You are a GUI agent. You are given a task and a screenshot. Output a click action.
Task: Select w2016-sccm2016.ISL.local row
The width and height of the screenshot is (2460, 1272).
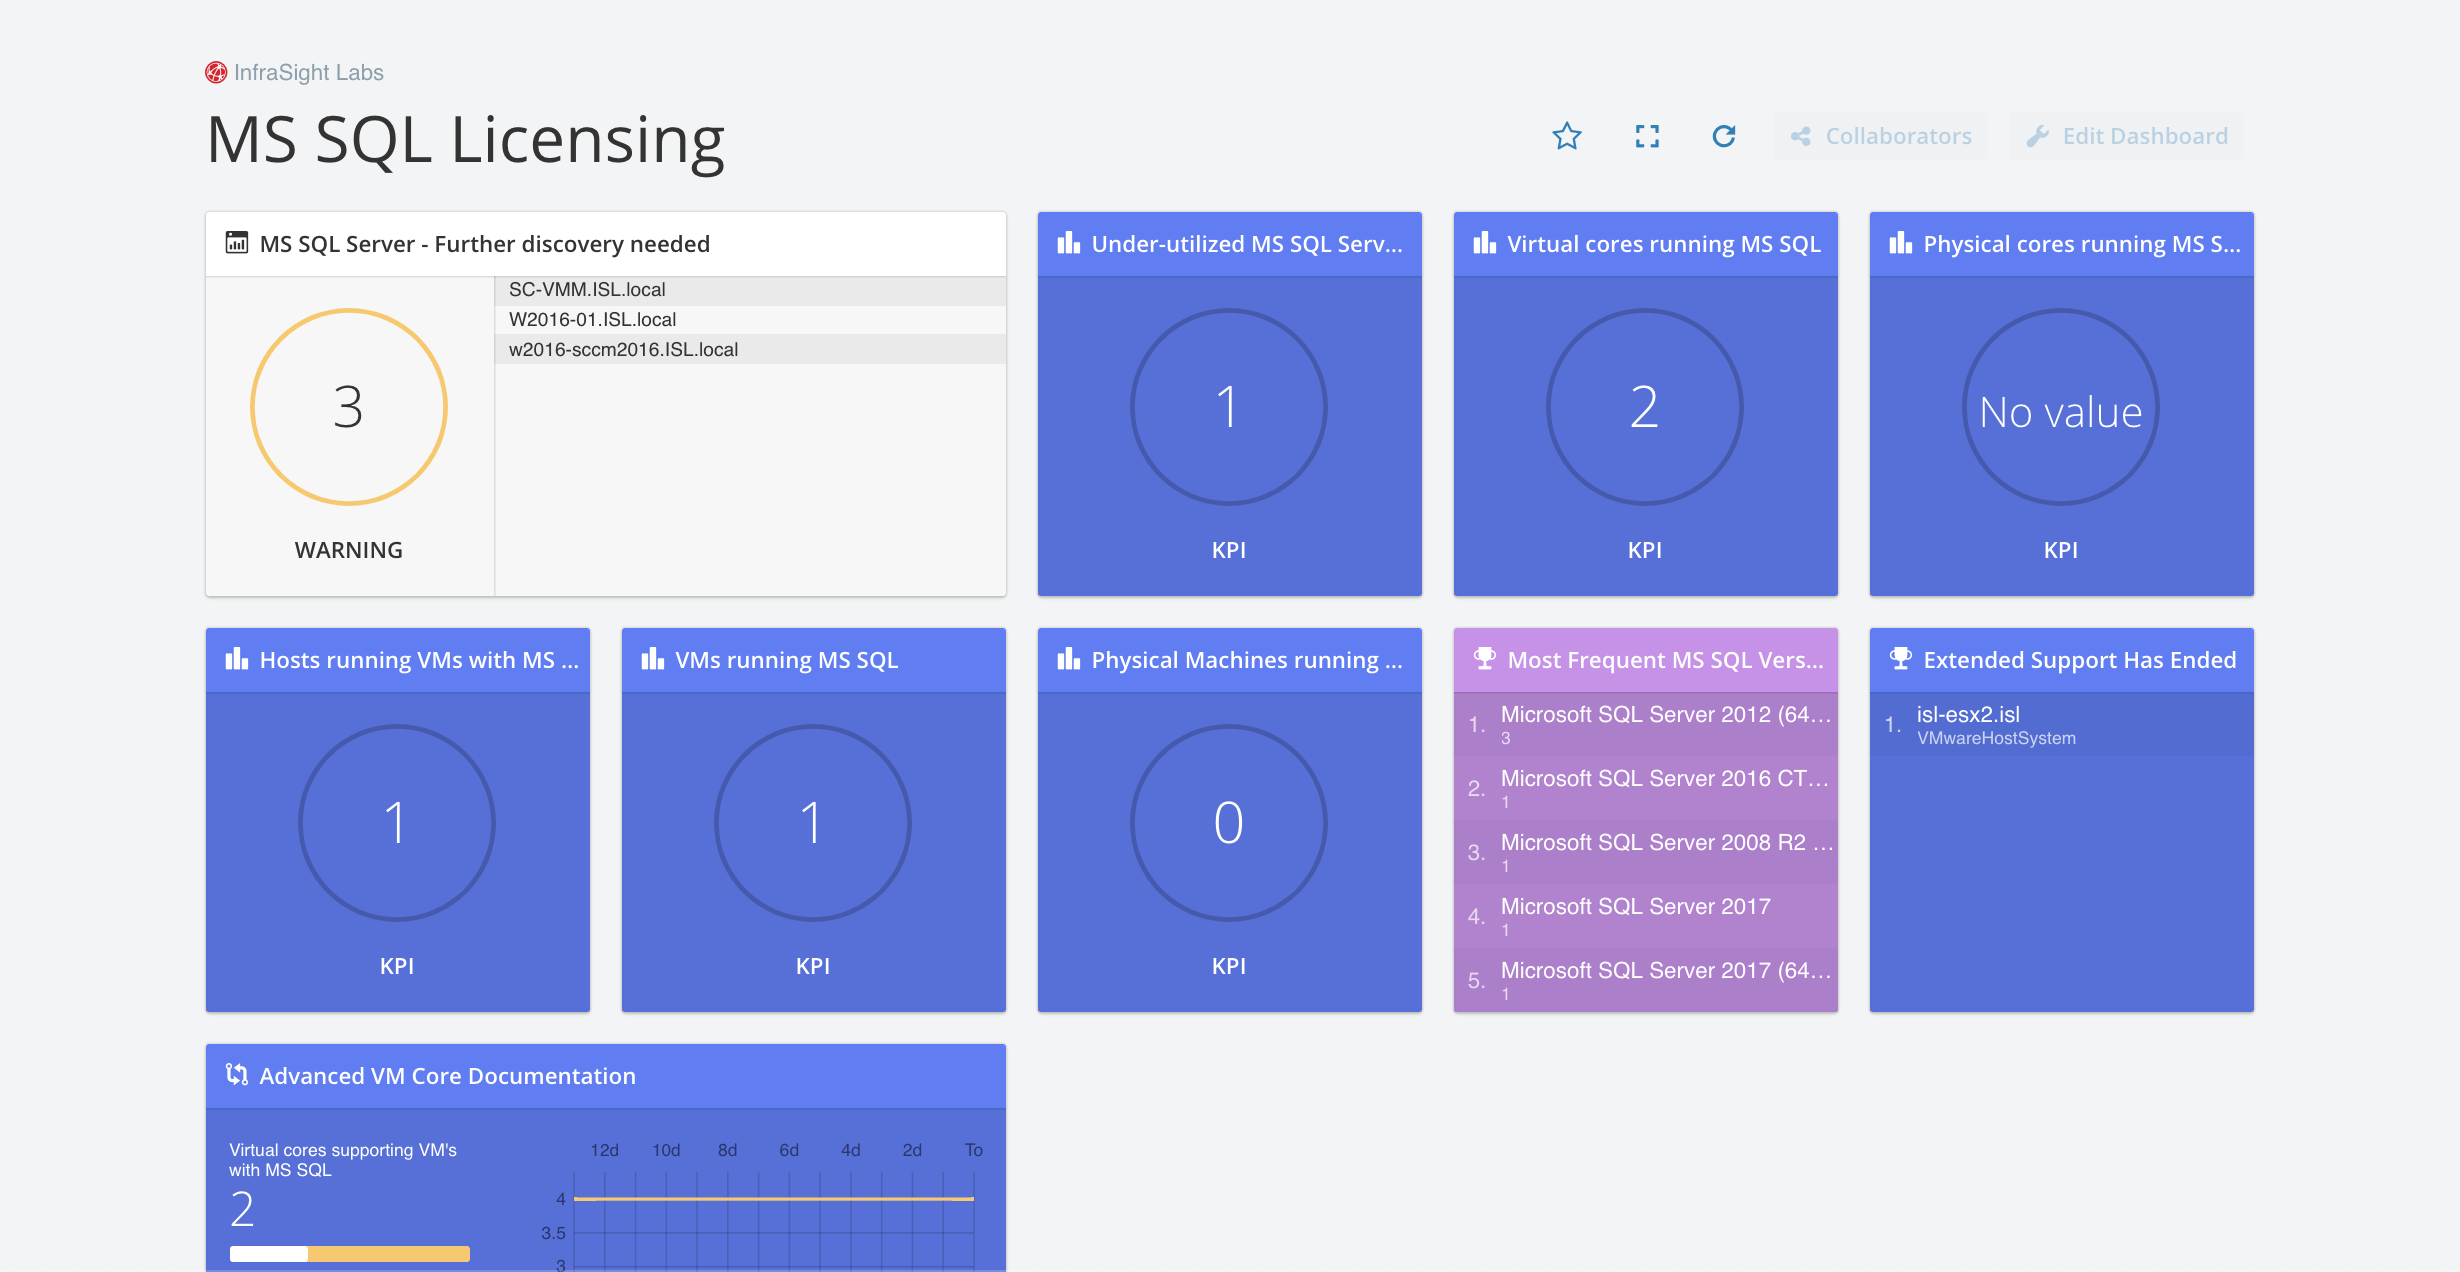[x=750, y=350]
